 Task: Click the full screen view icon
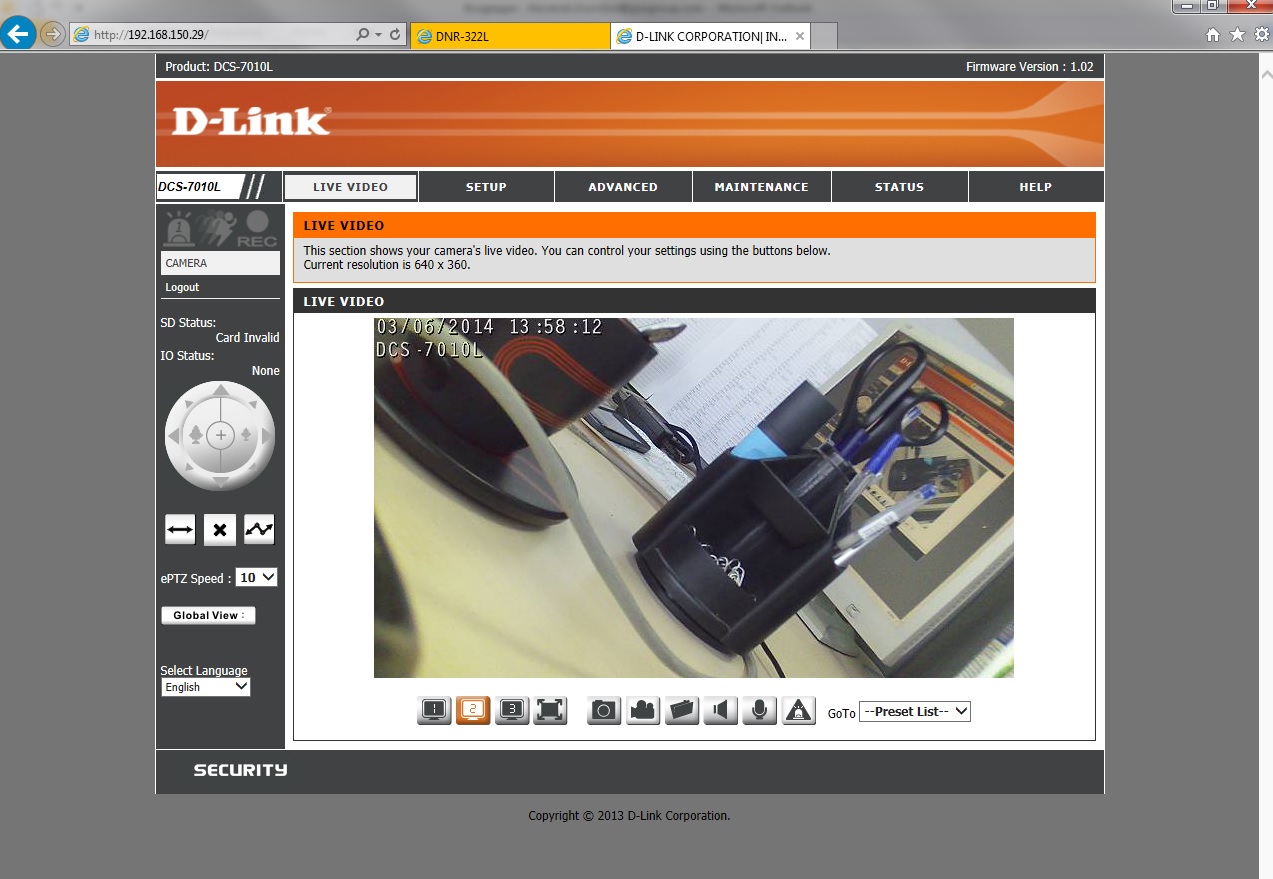click(550, 710)
